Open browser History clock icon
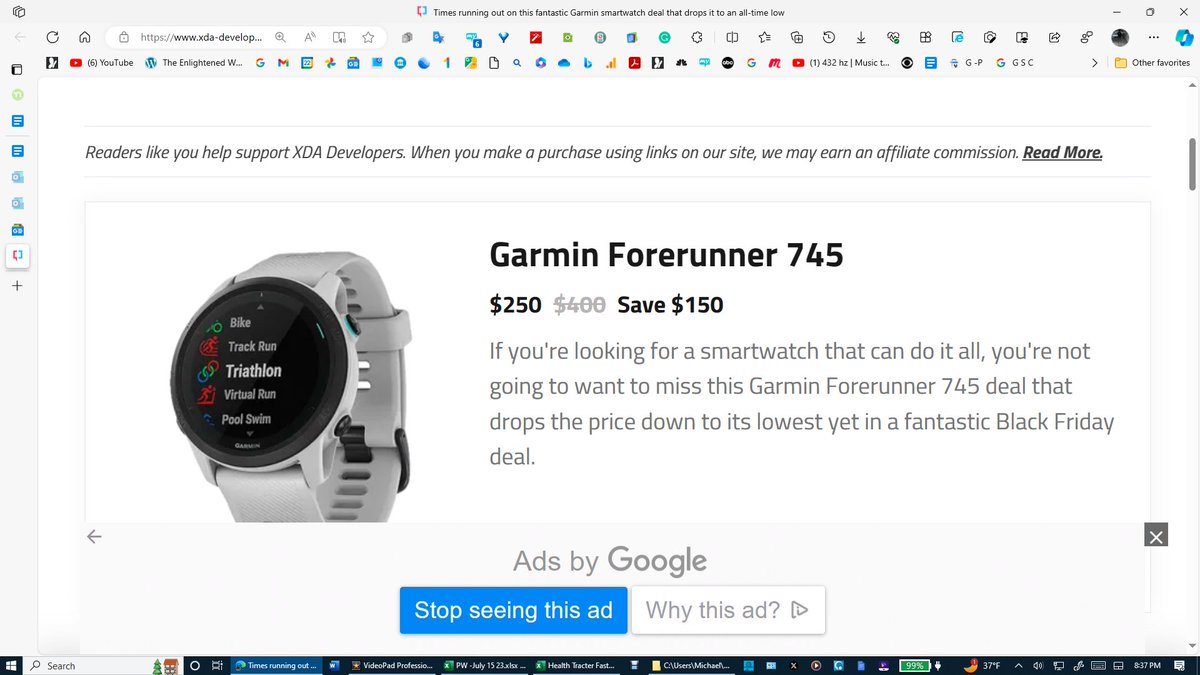The height and width of the screenshot is (675, 1200). coord(829,37)
